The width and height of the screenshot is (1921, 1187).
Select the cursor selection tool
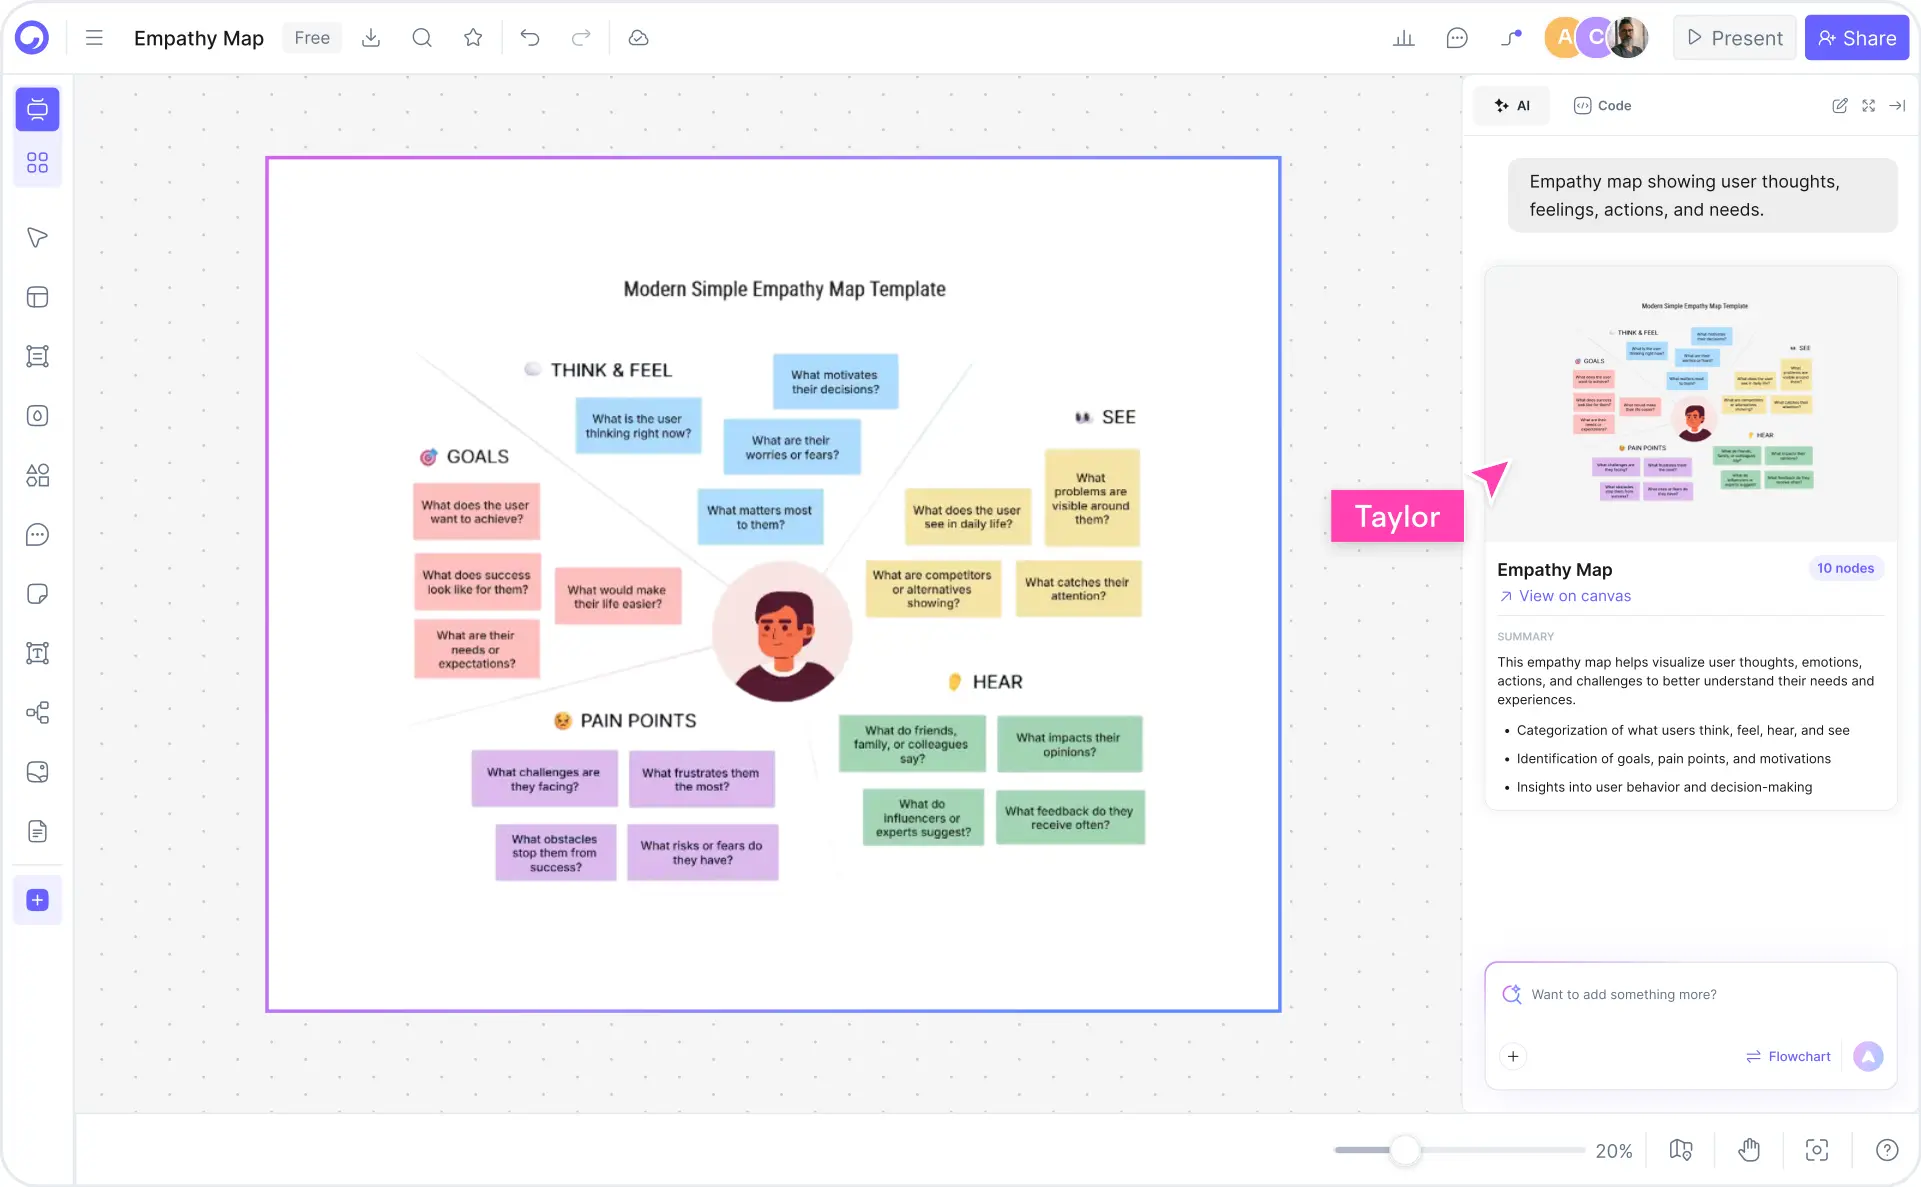[x=37, y=237]
